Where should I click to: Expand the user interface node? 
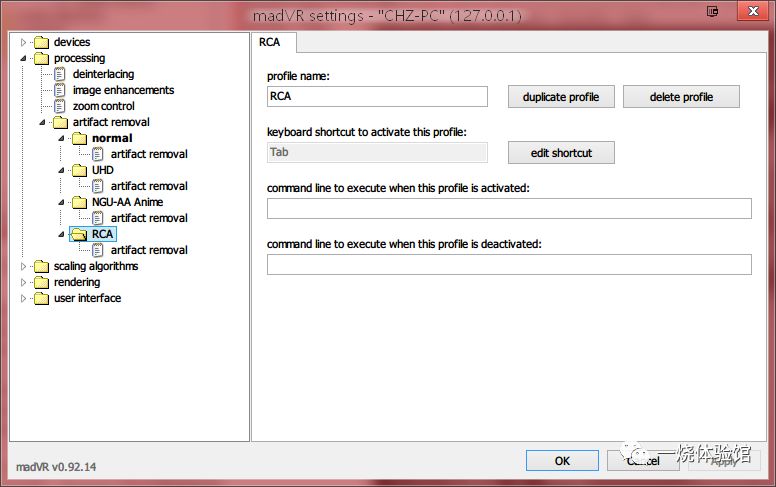[x=23, y=298]
